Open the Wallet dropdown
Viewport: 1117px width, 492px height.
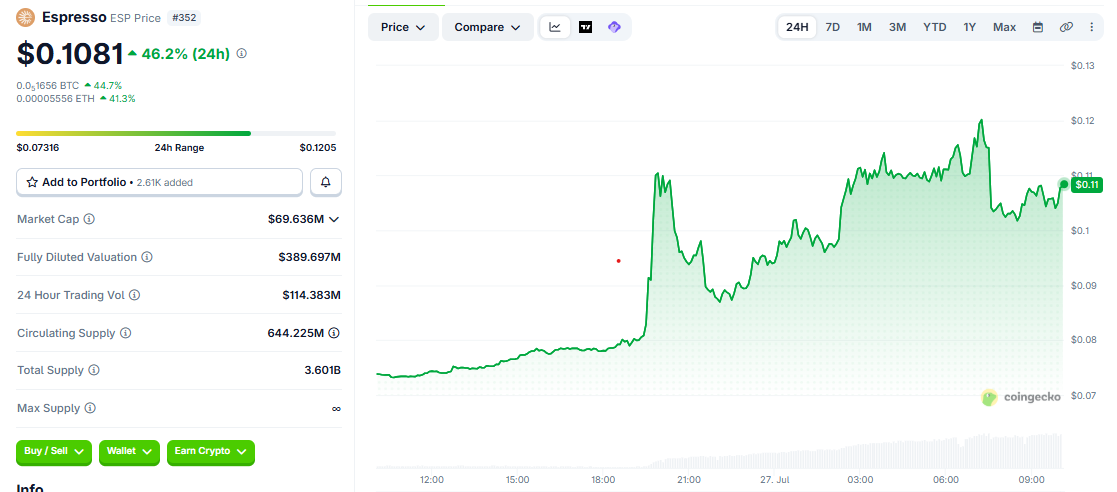pyautogui.click(x=129, y=451)
